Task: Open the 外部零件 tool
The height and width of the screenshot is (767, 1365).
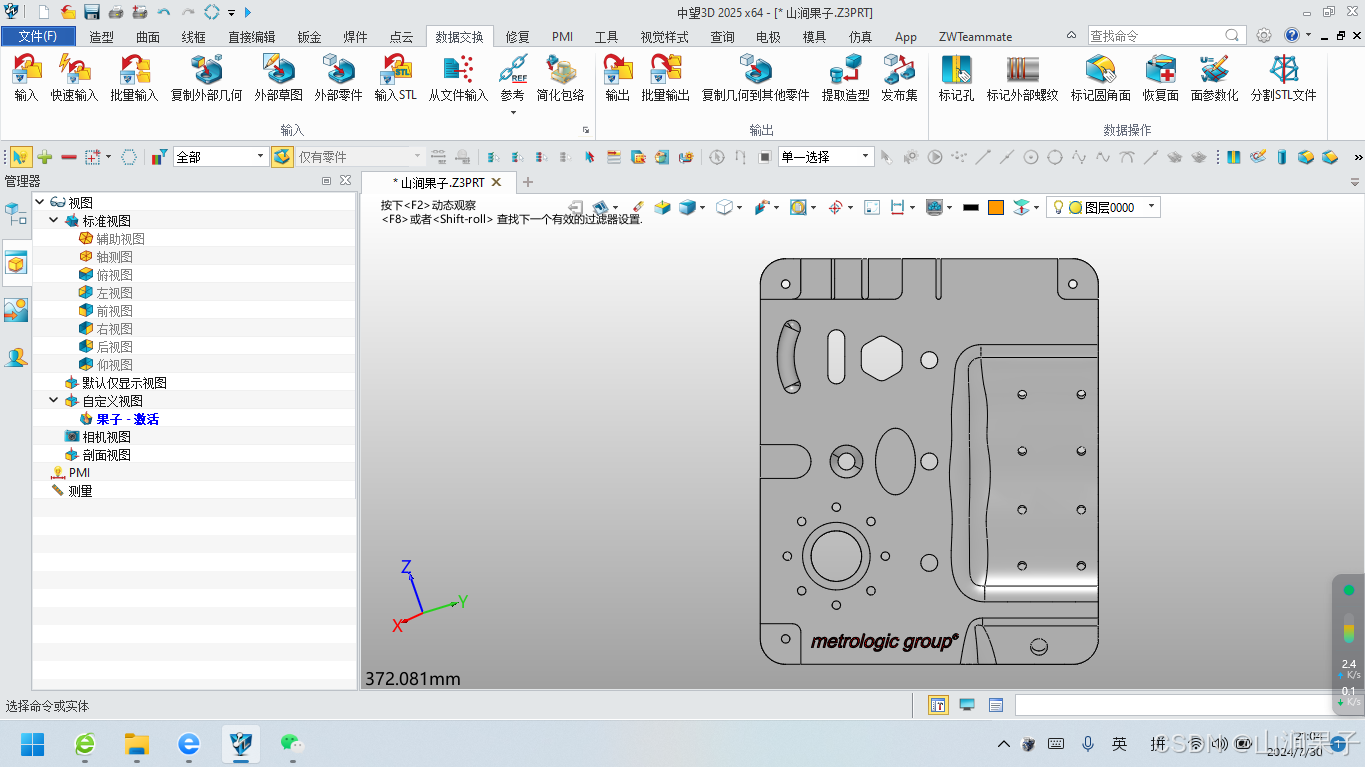Action: (x=338, y=78)
